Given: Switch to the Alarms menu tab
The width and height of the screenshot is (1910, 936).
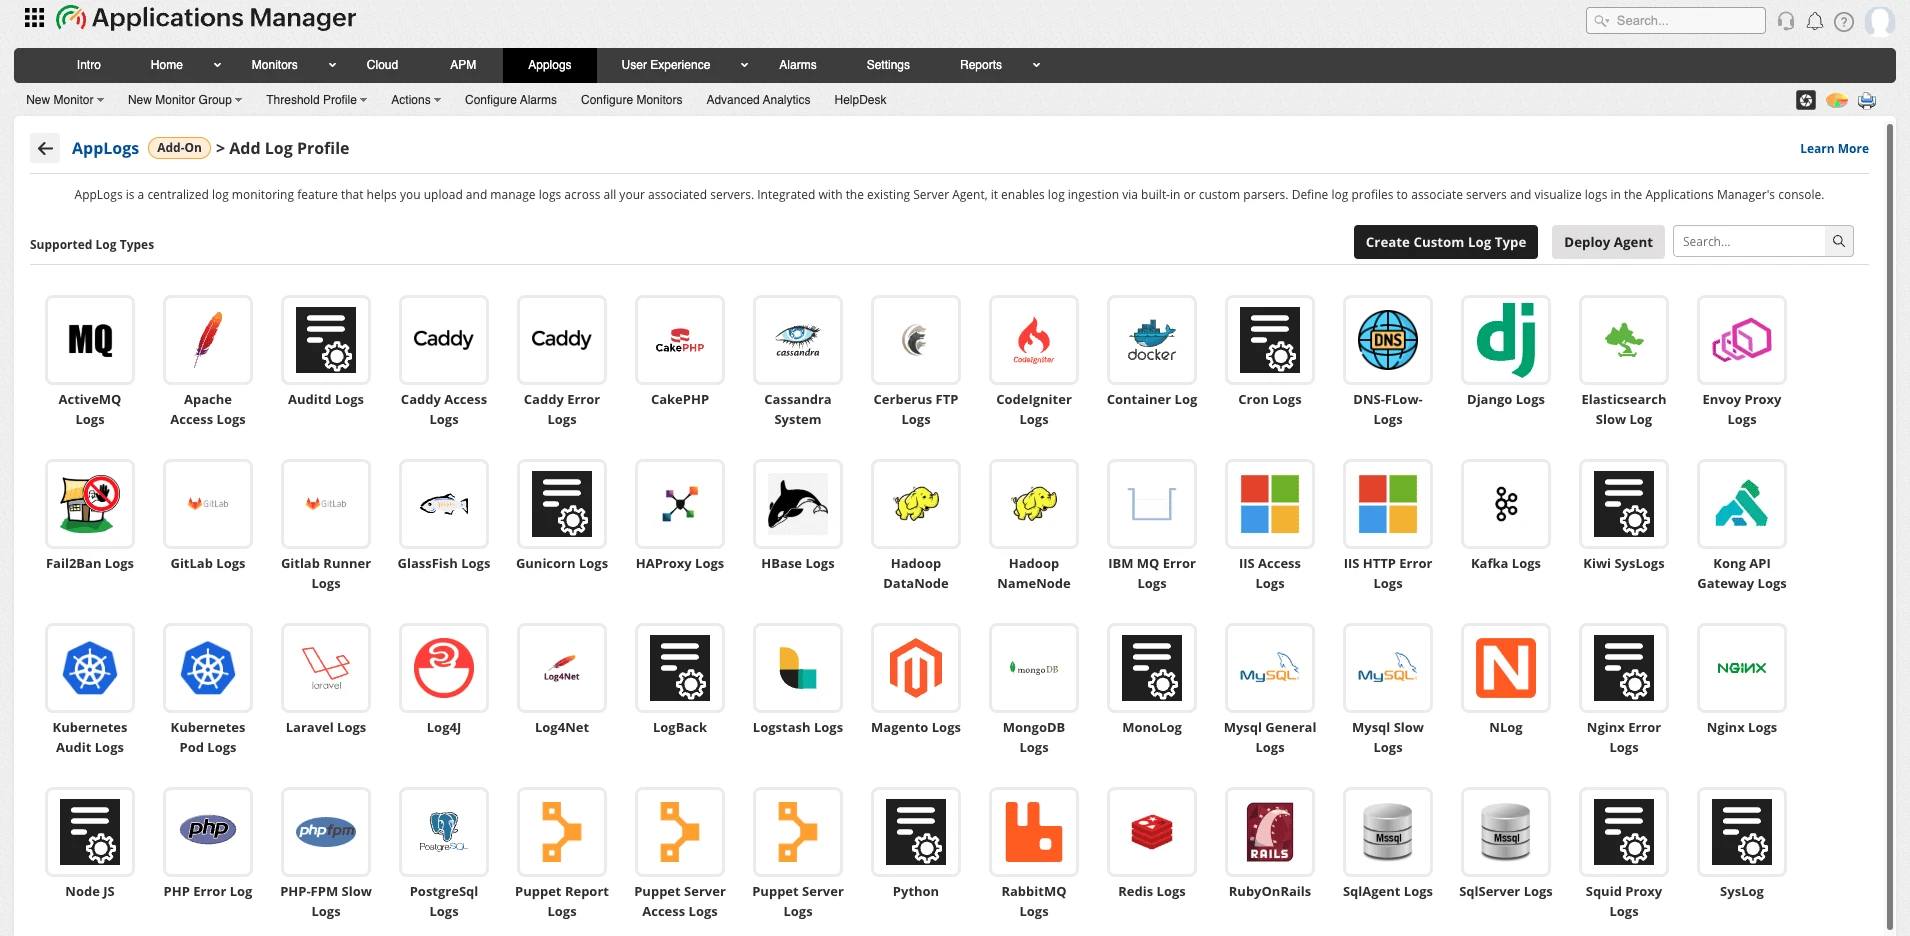Looking at the screenshot, I should (x=797, y=65).
